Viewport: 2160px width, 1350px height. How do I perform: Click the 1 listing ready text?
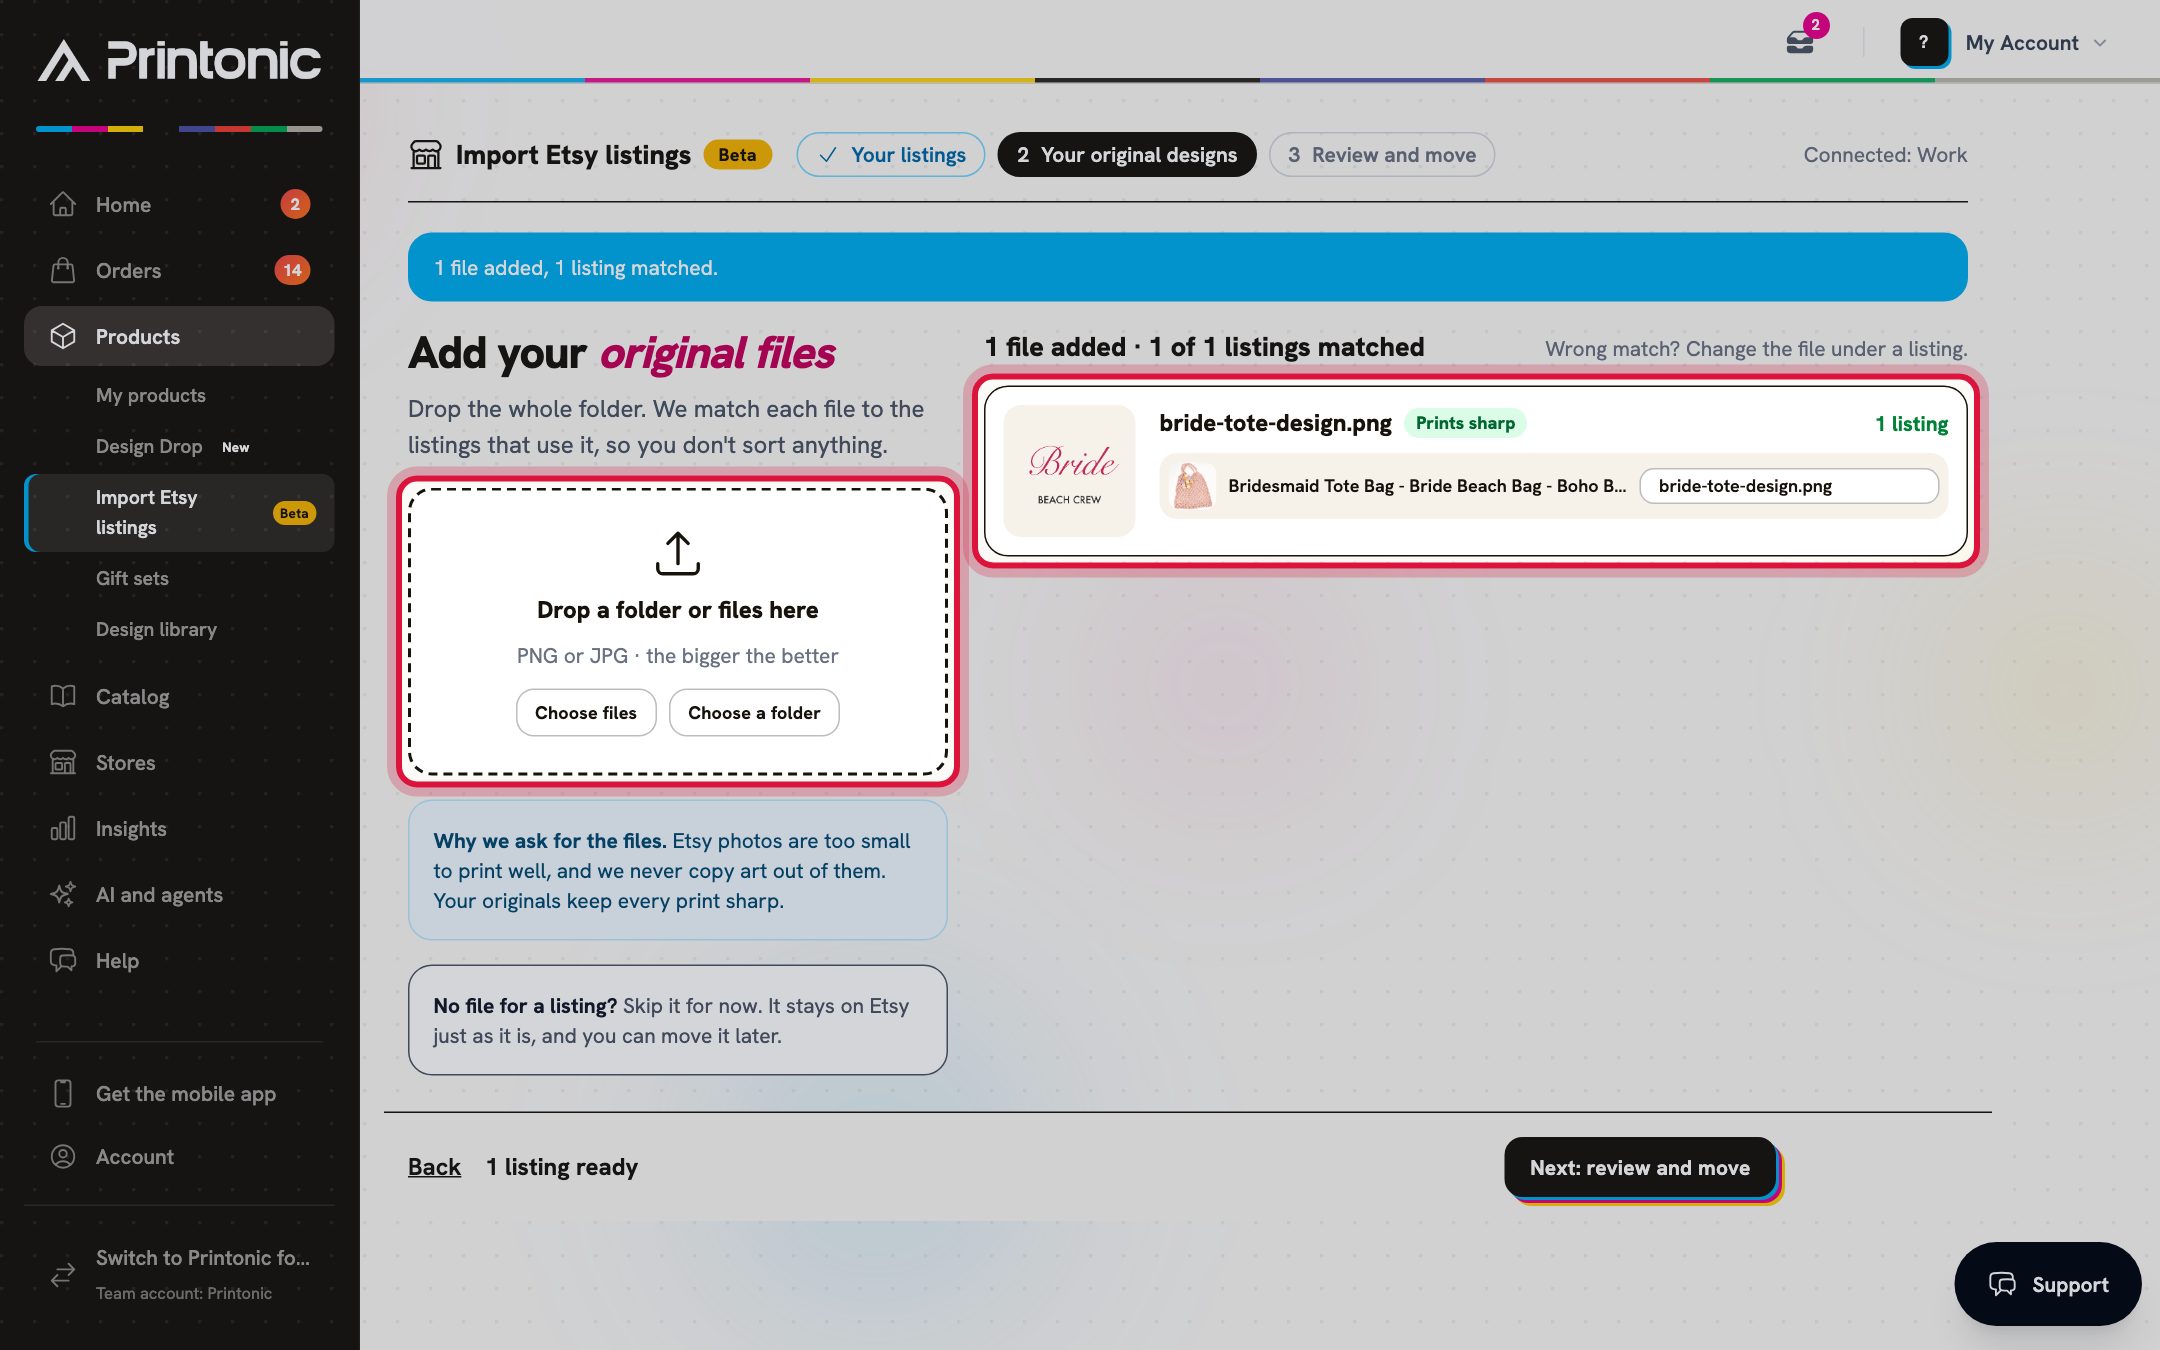coord(562,1167)
